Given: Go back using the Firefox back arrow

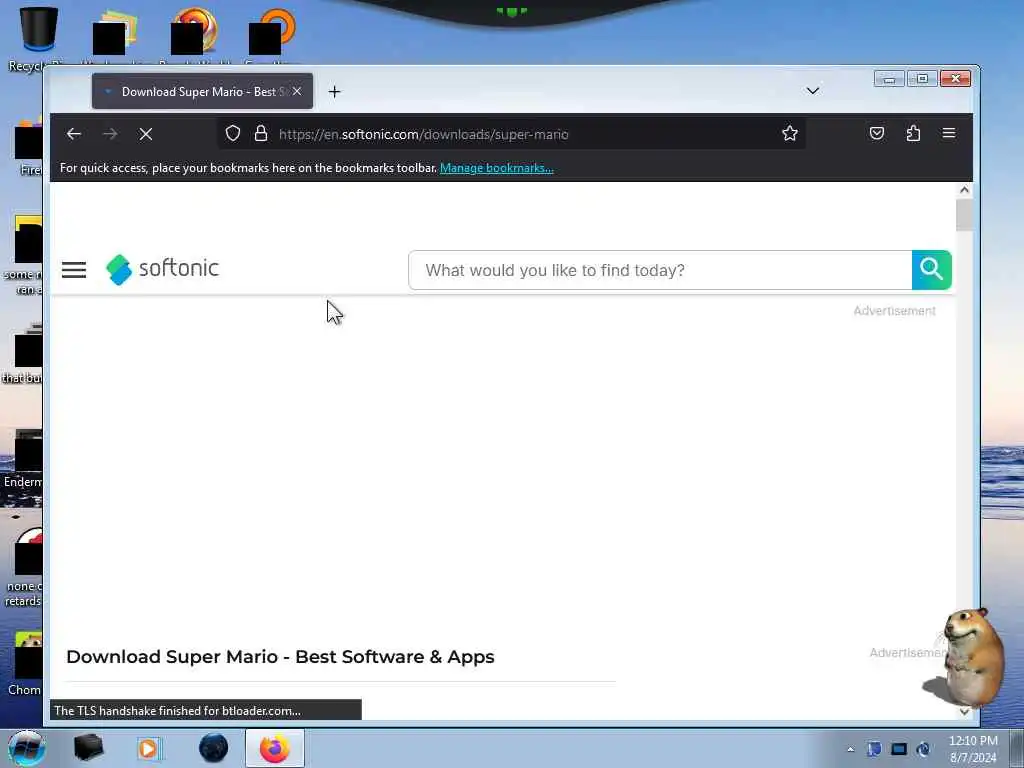Looking at the screenshot, I should tap(73, 134).
